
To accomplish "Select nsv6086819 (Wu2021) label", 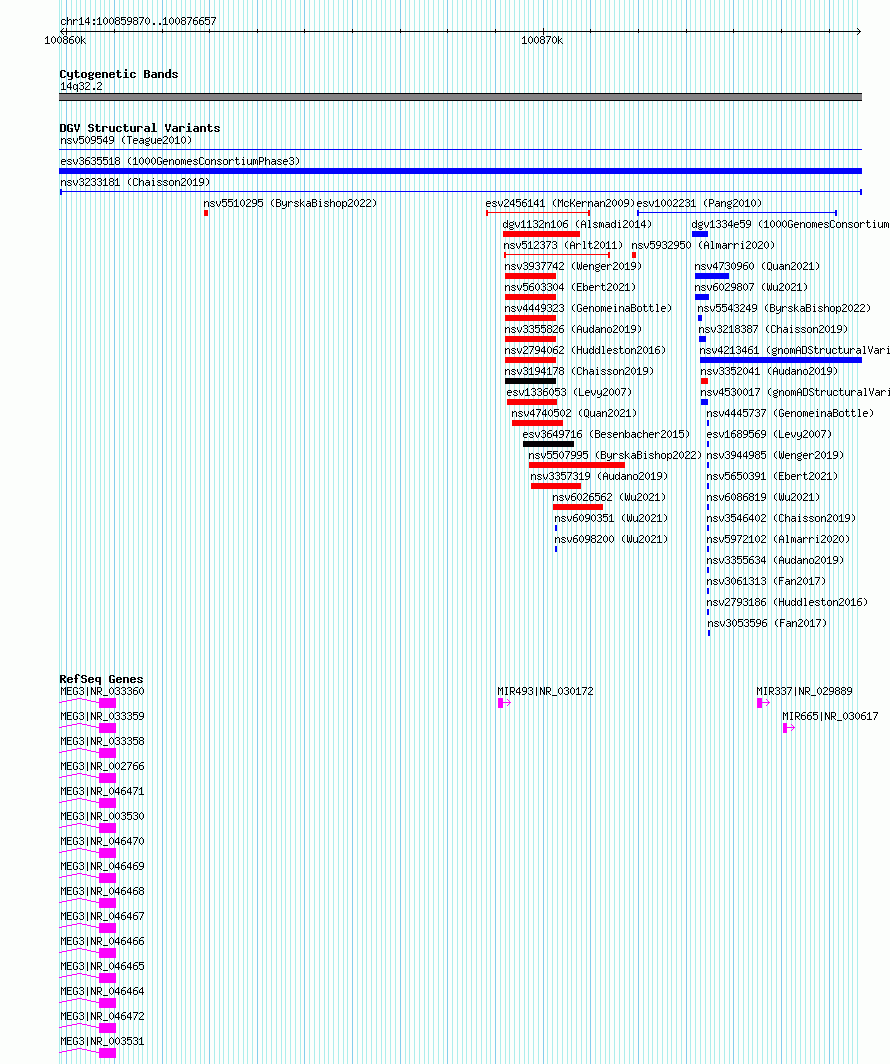I will [763, 497].
